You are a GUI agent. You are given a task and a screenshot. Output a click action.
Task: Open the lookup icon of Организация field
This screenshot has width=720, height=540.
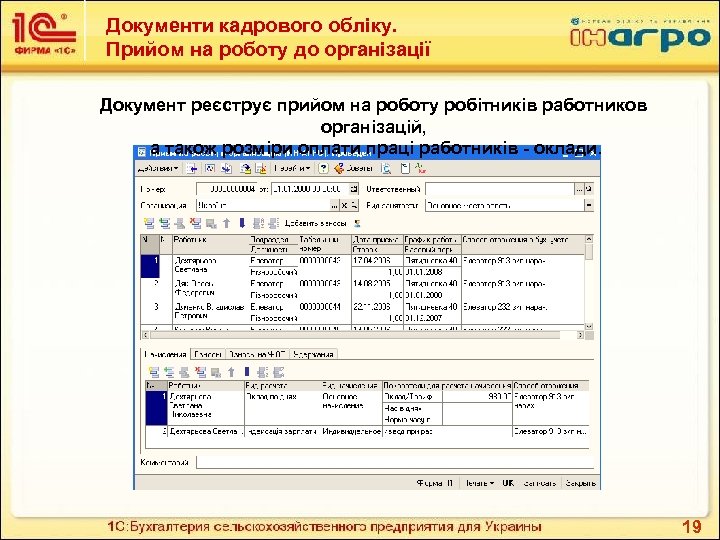[354, 205]
